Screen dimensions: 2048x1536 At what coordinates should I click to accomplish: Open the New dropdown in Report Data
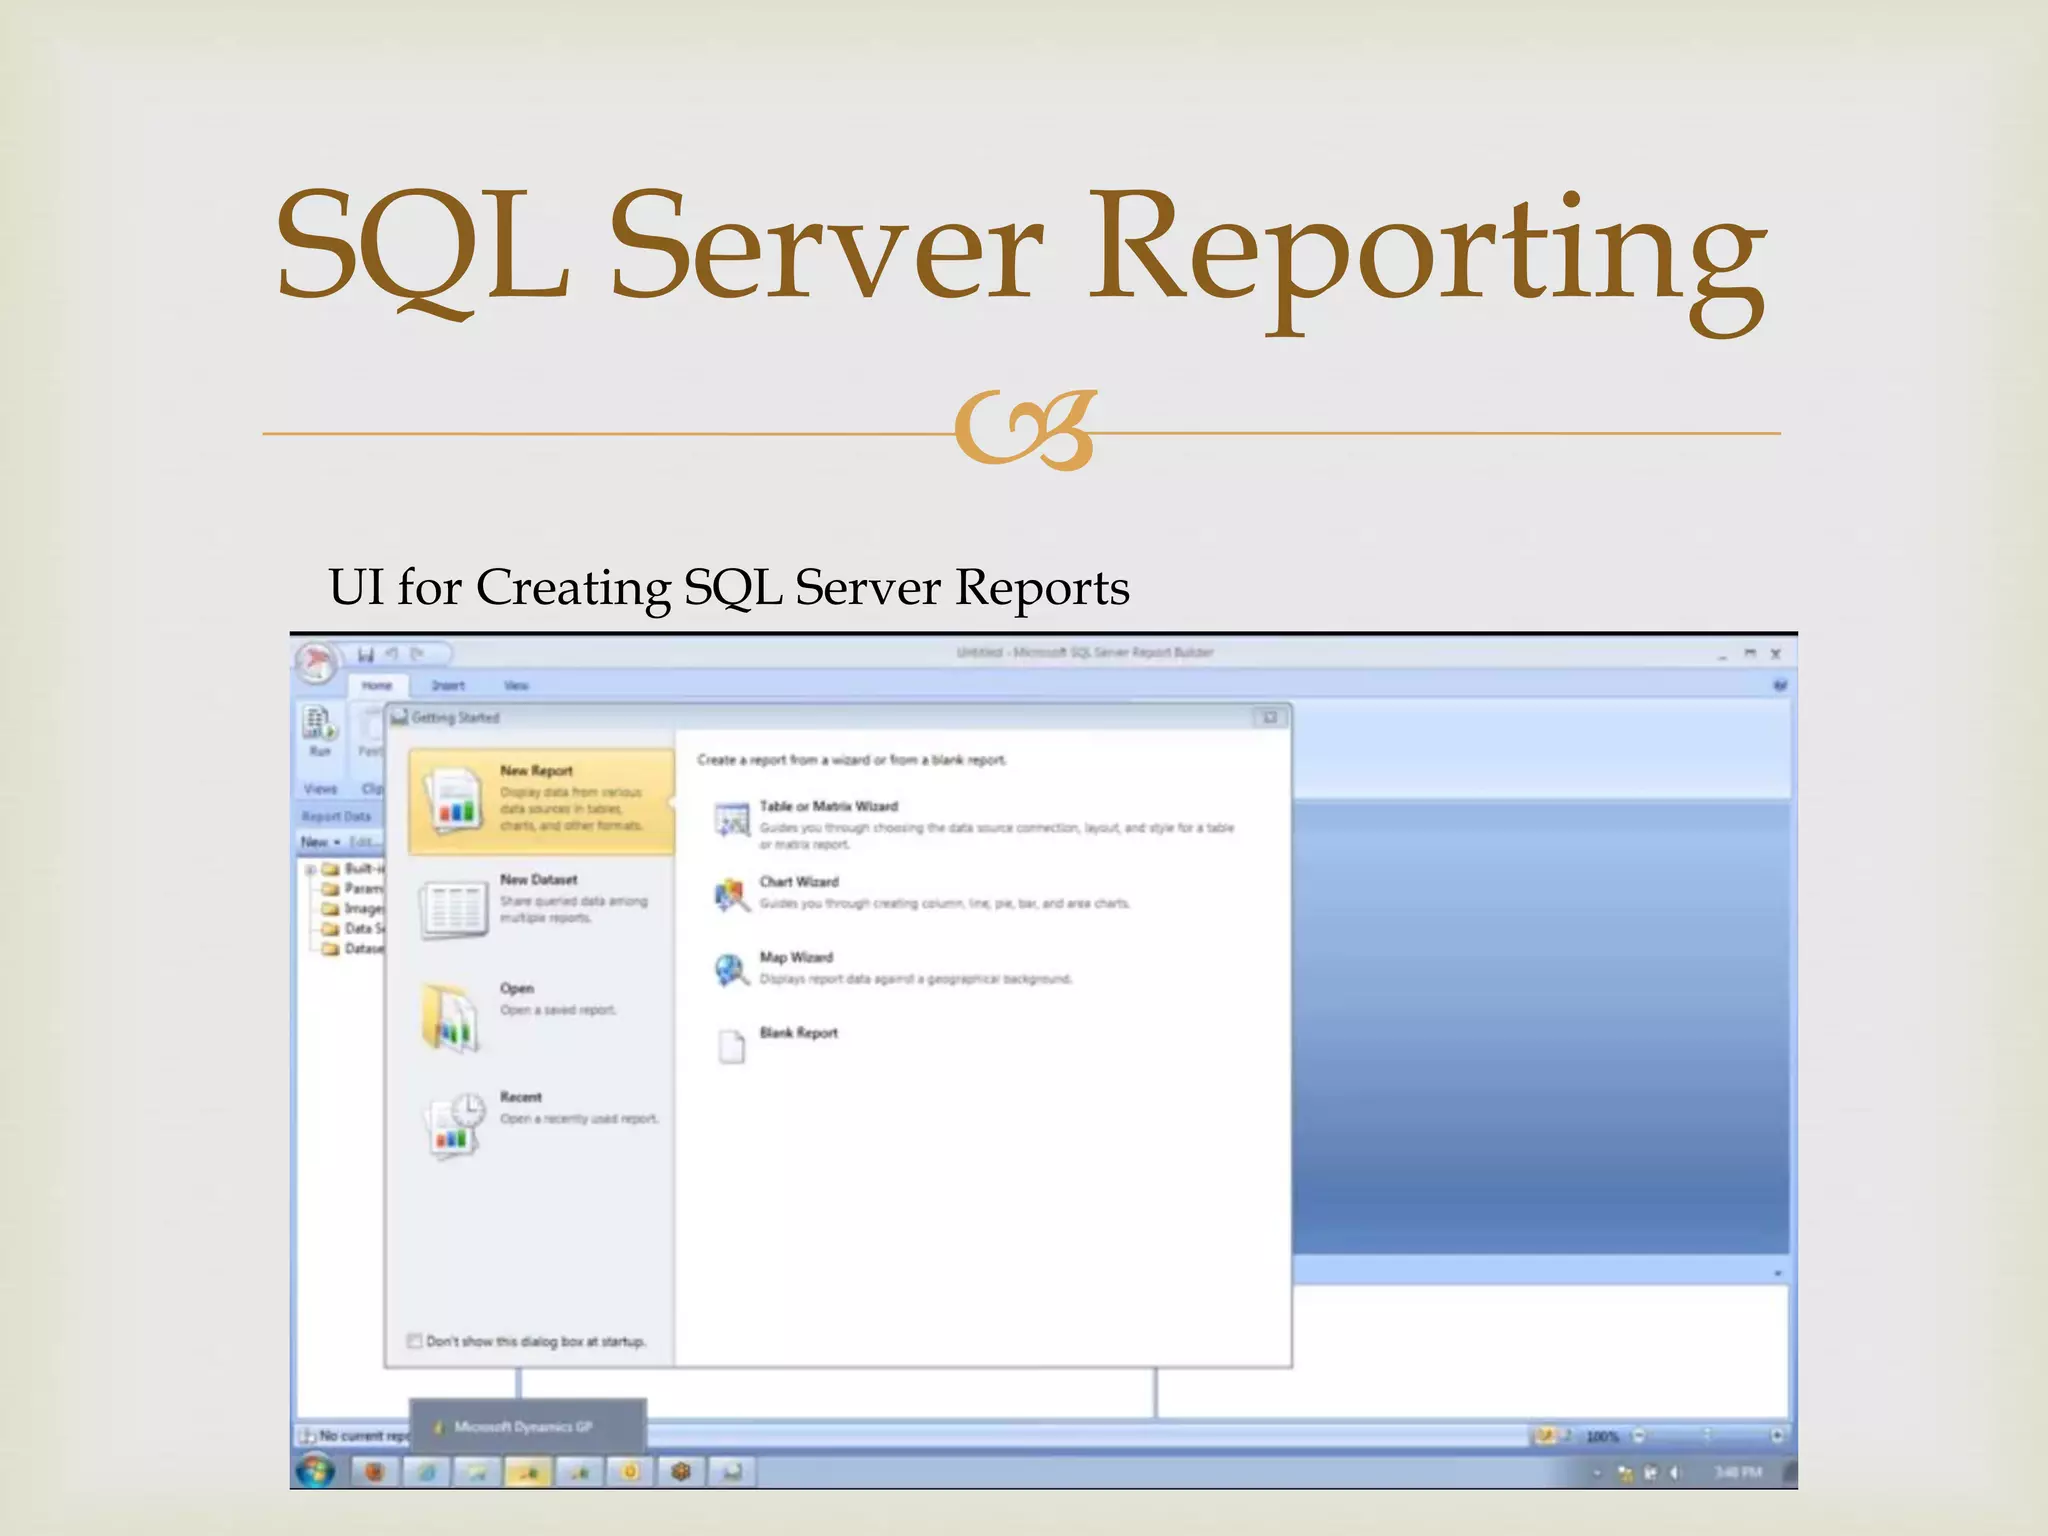[x=320, y=842]
